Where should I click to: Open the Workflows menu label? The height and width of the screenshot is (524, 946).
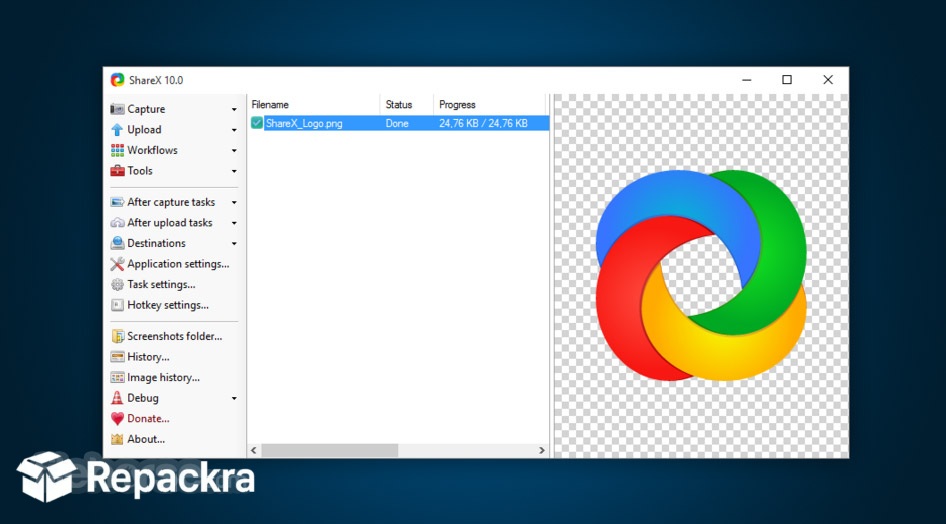point(152,150)
